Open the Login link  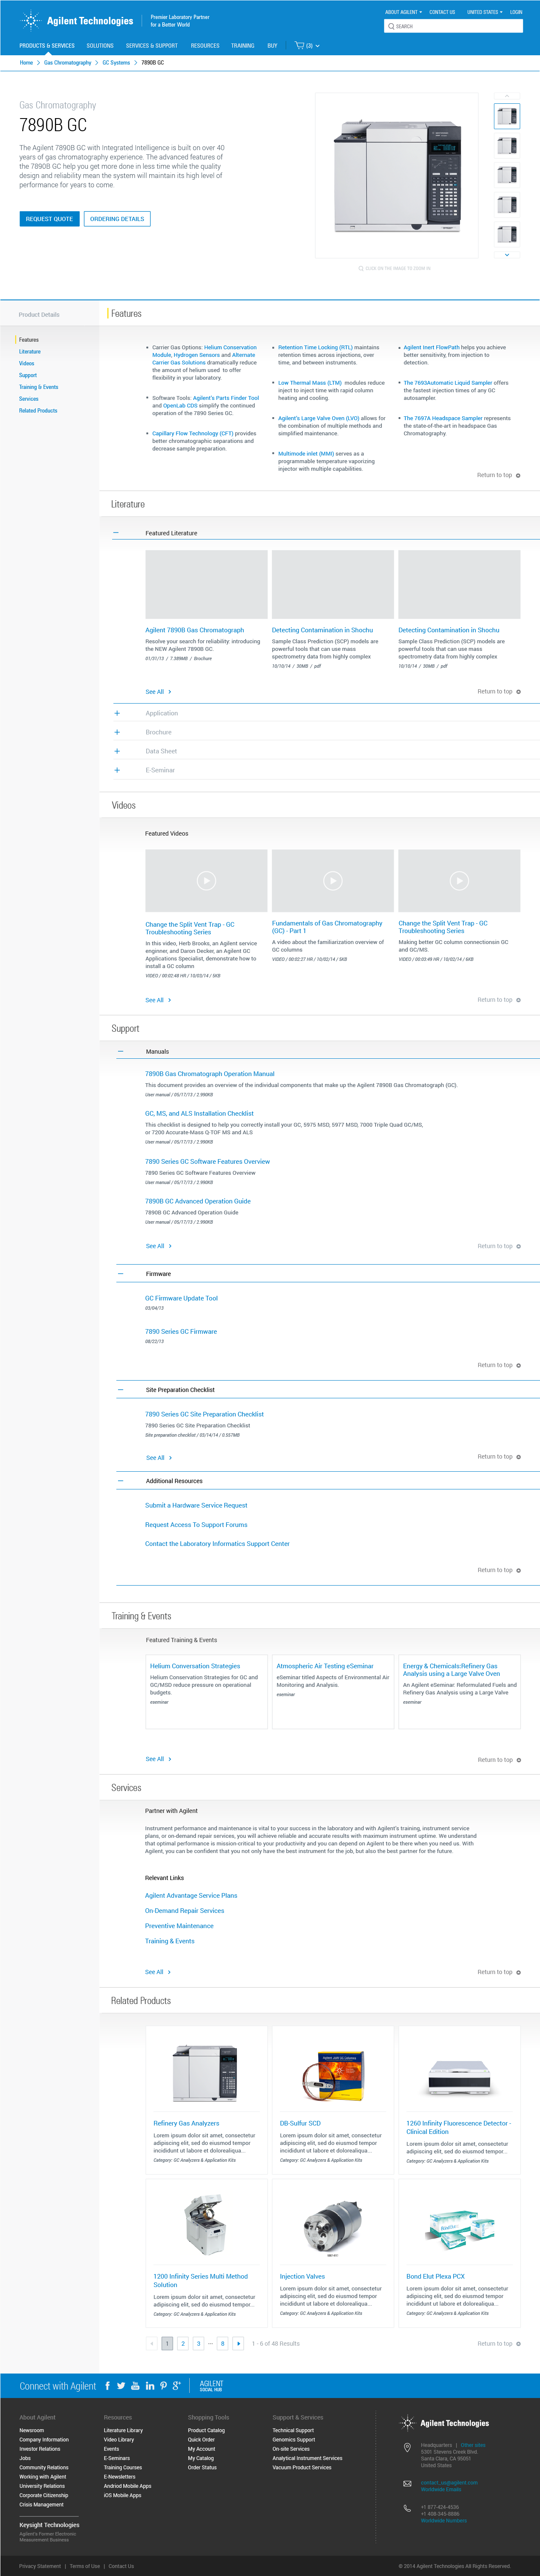[x=516, y=12]
